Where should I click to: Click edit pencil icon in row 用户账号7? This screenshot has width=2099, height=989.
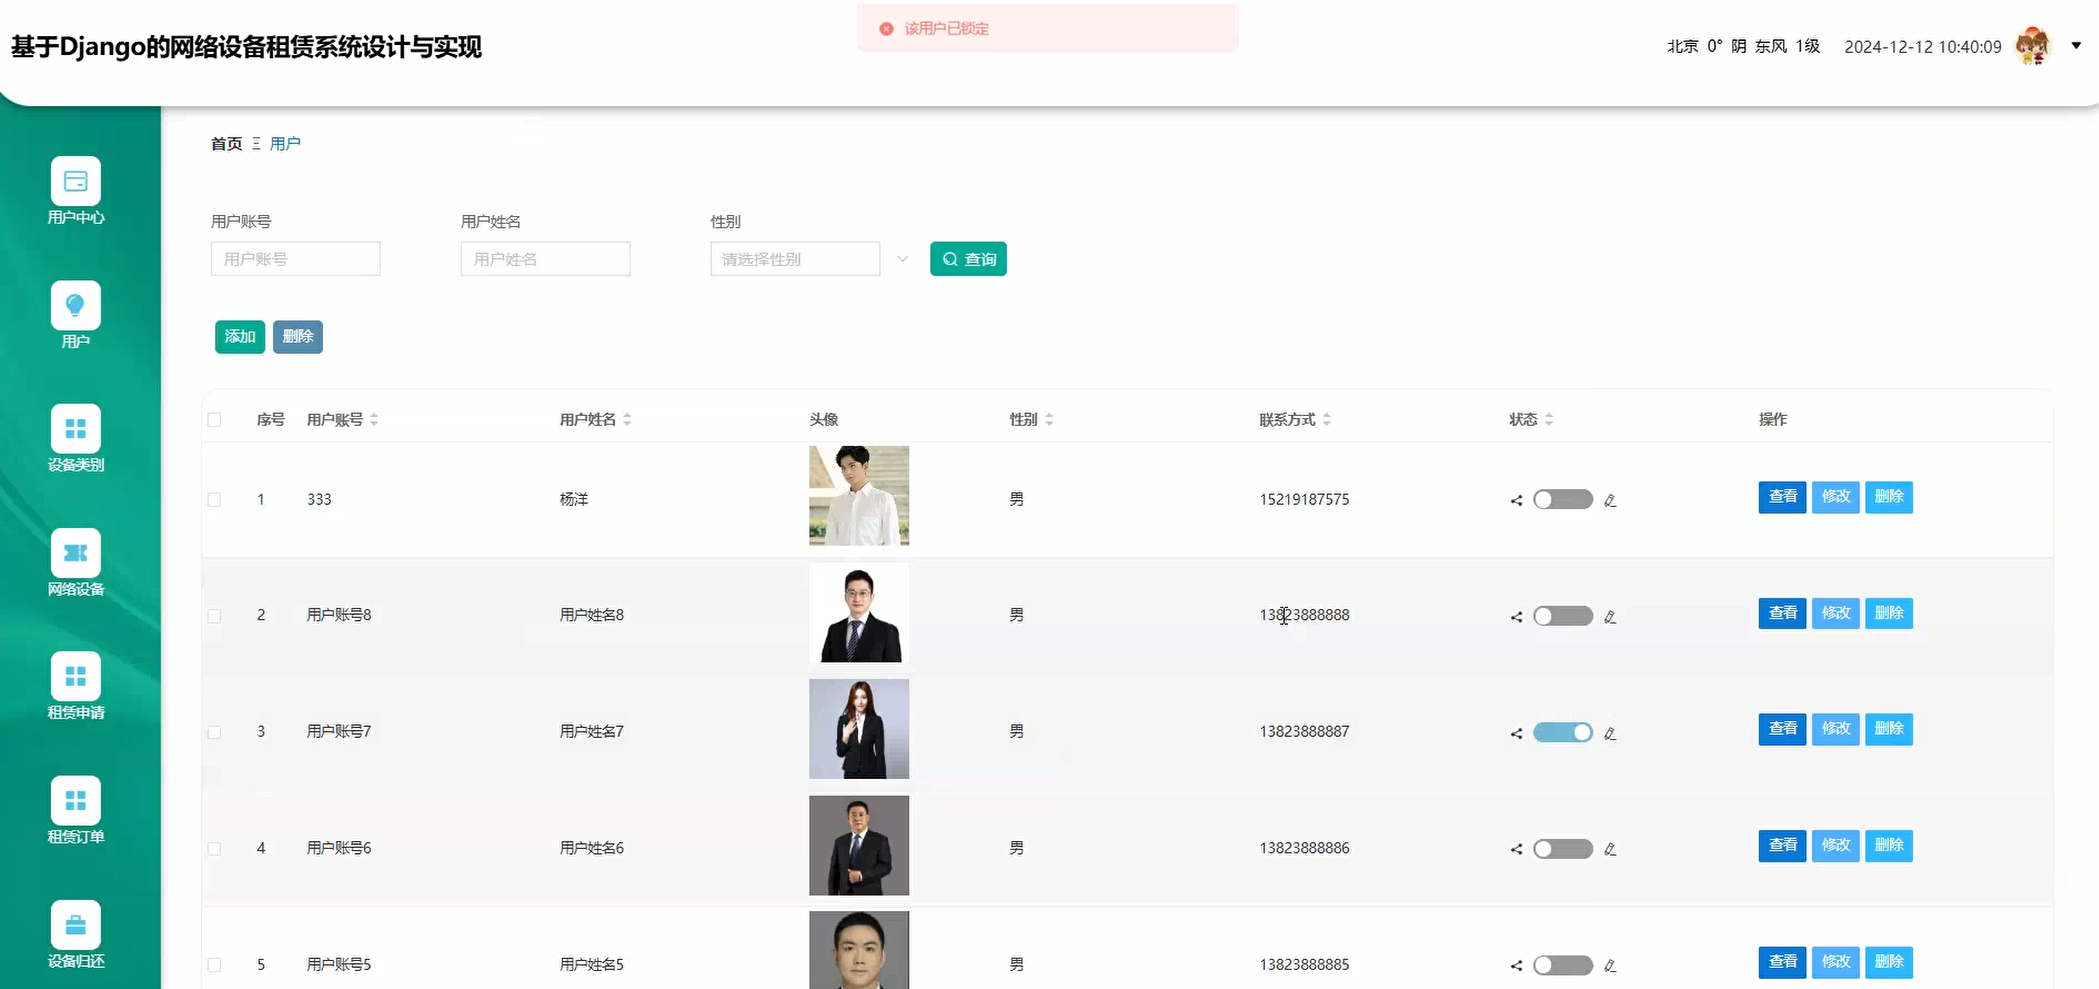point(1610,733)
